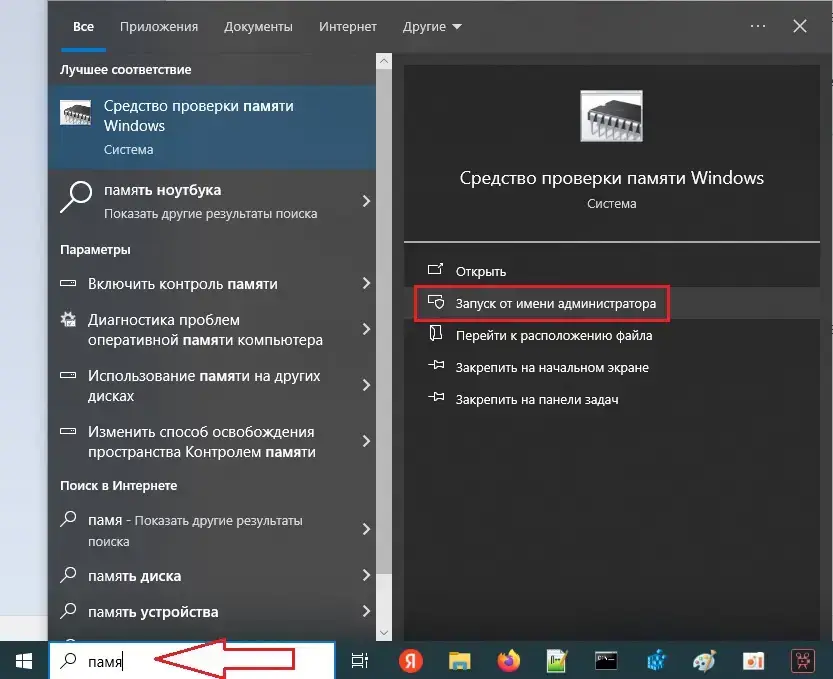
Task: Open the Registry Editor cubes taskbar icon
Action: [x=657, y=661]
